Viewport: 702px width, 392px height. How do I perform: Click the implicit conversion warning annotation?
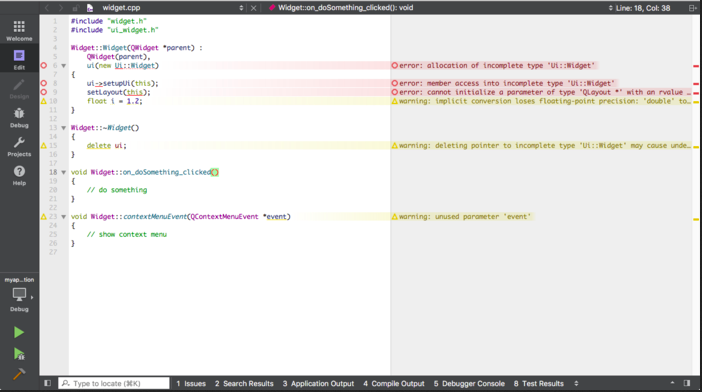coord(541,101)
